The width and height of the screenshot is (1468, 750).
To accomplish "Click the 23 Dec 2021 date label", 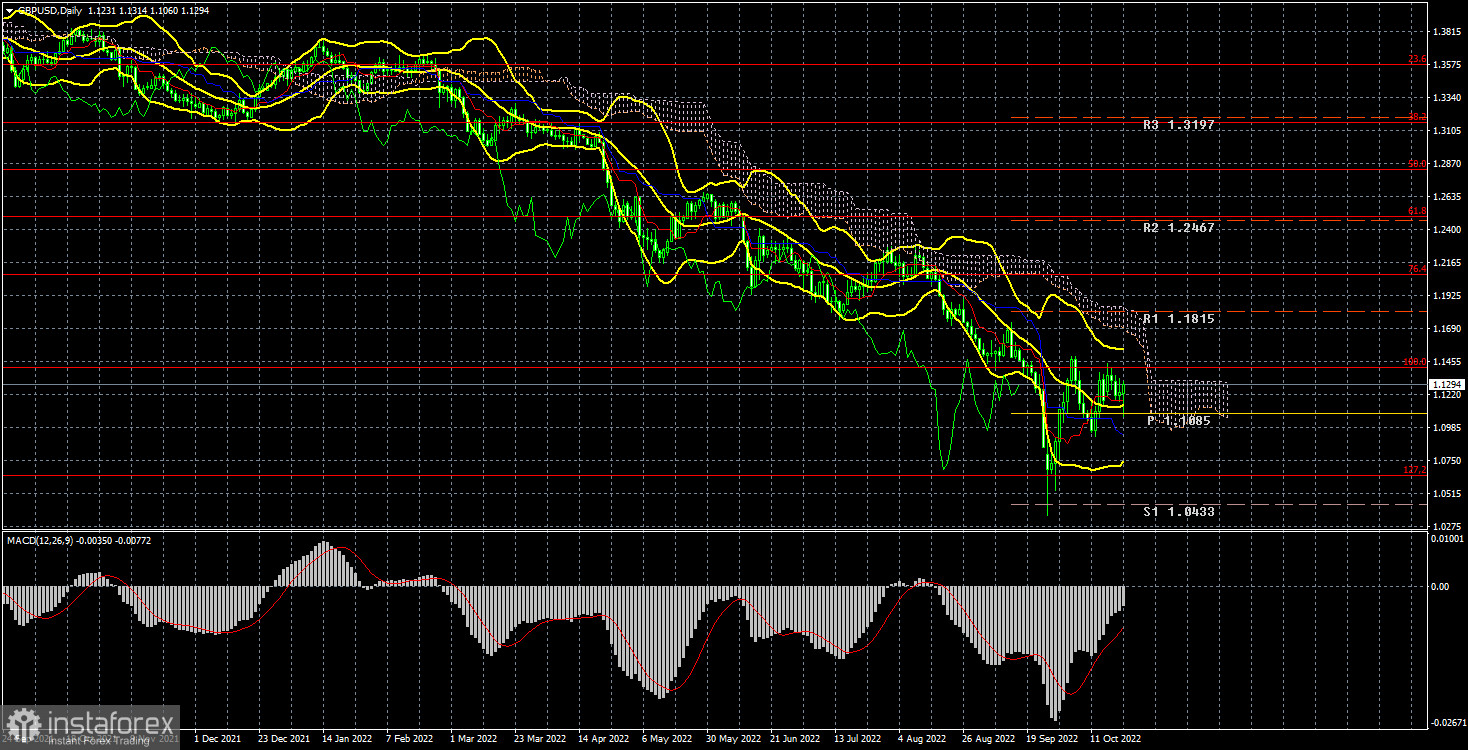I will (x=284, y=739).
